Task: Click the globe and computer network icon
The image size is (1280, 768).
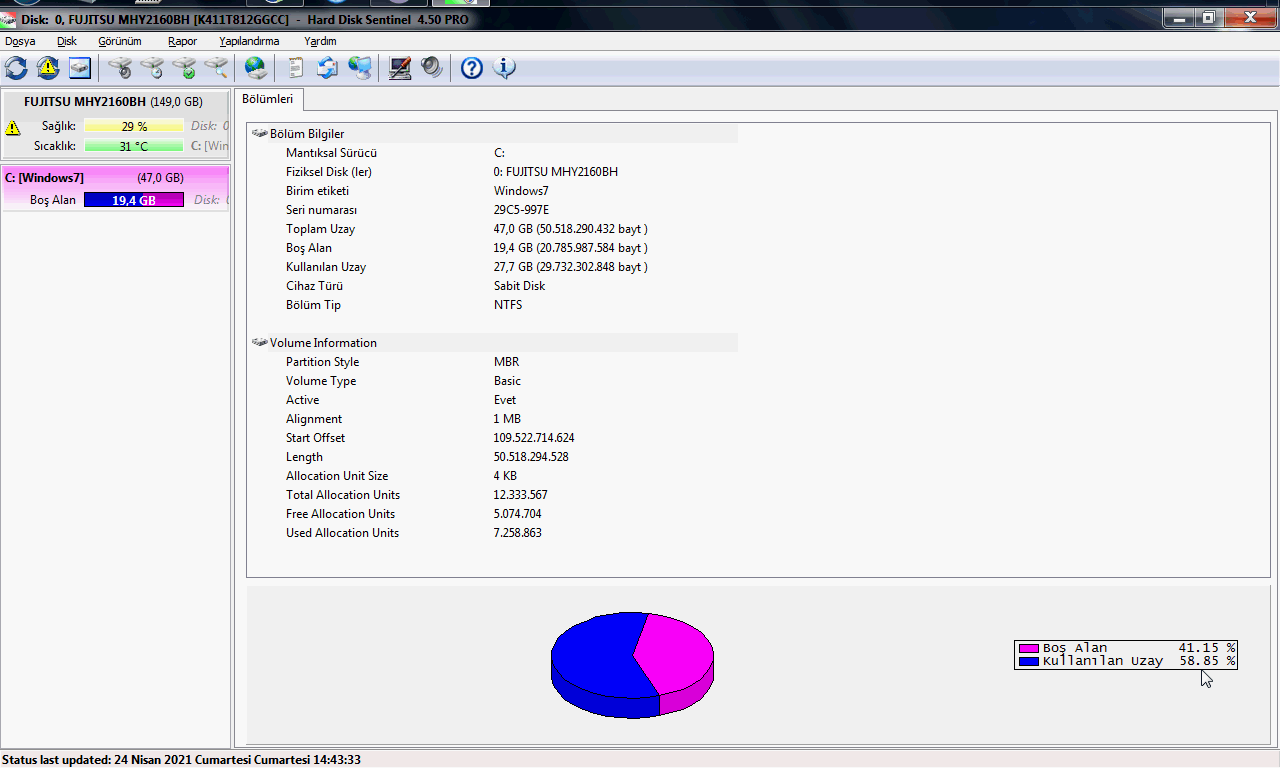Action: click(x=360, y=68)
